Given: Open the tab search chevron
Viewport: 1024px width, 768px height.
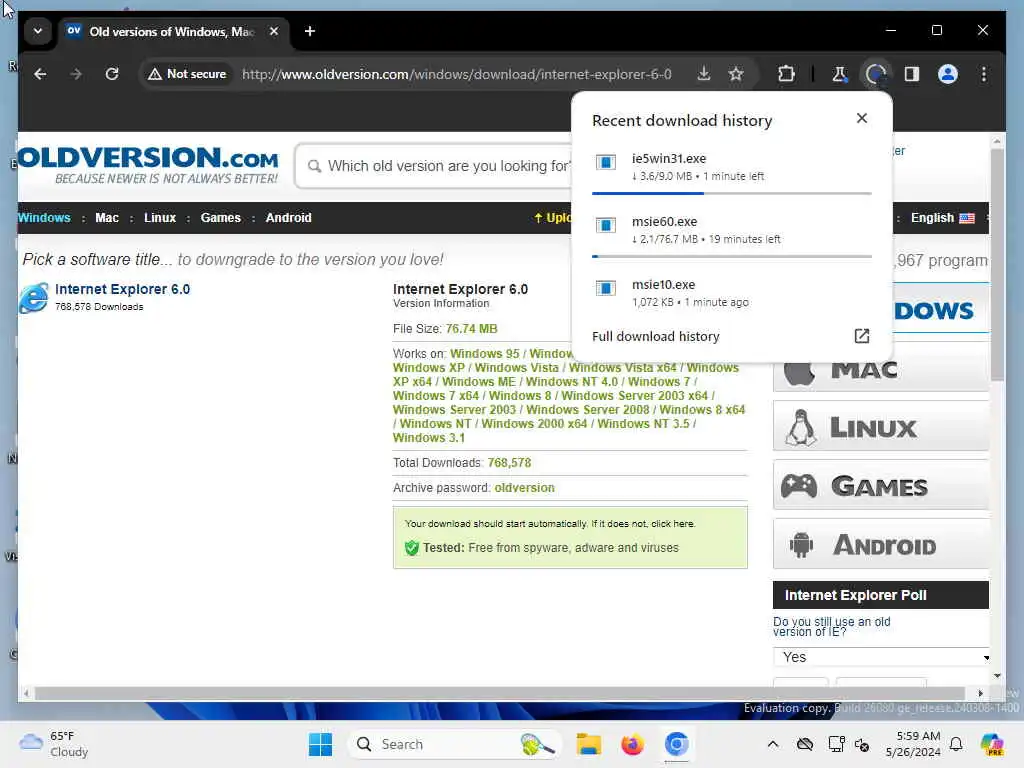Looking at the screenshot, I should 38,31.
